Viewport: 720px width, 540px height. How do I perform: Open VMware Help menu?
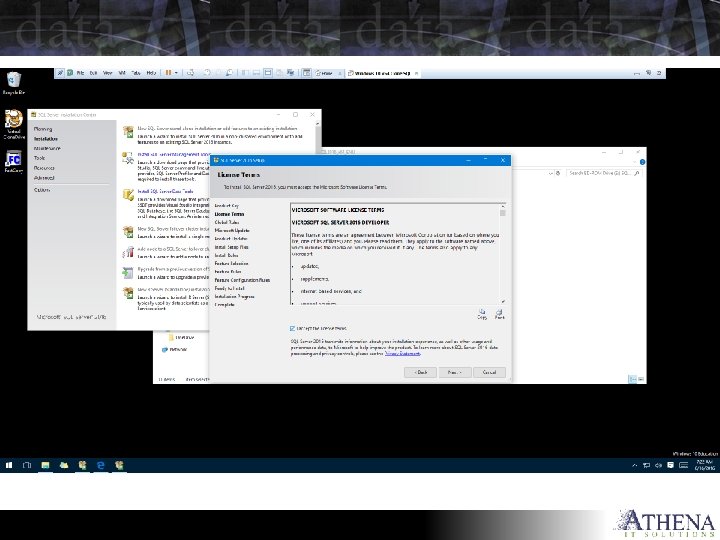(151, 73)
